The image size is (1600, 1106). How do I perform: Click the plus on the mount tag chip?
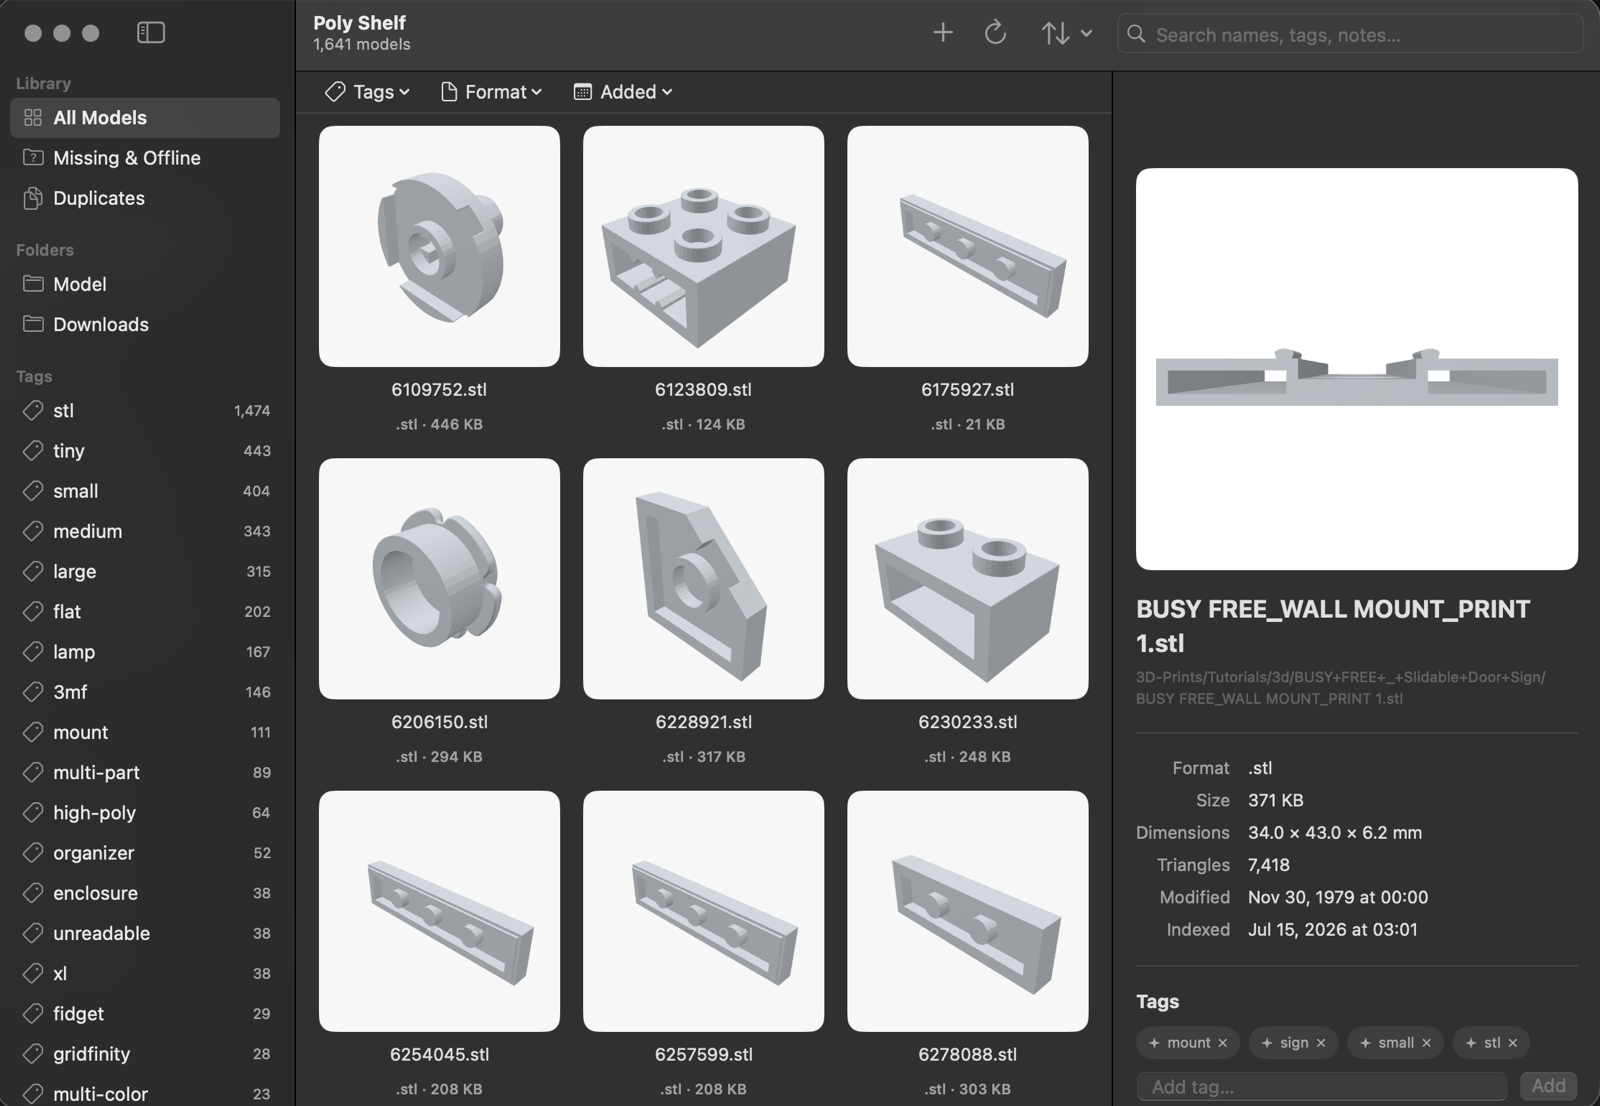tap(1154, 1043)
